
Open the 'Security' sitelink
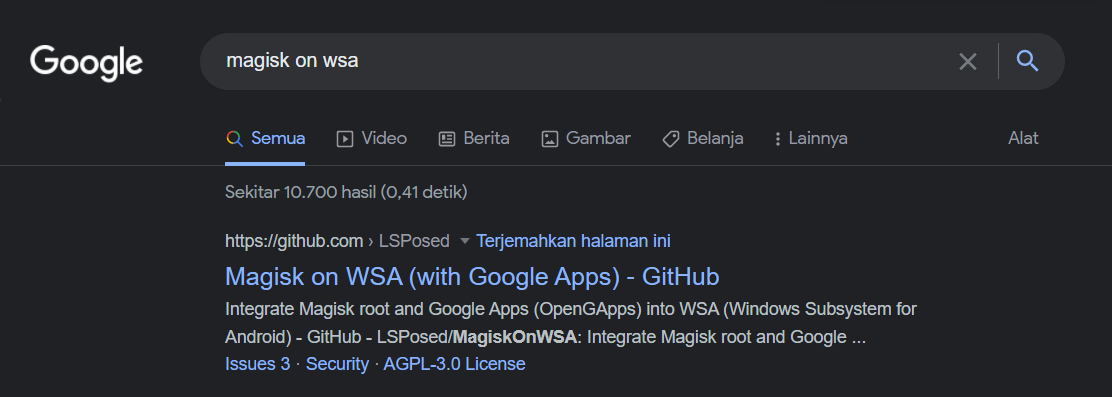pyautogui.click(x=337, y=364)
